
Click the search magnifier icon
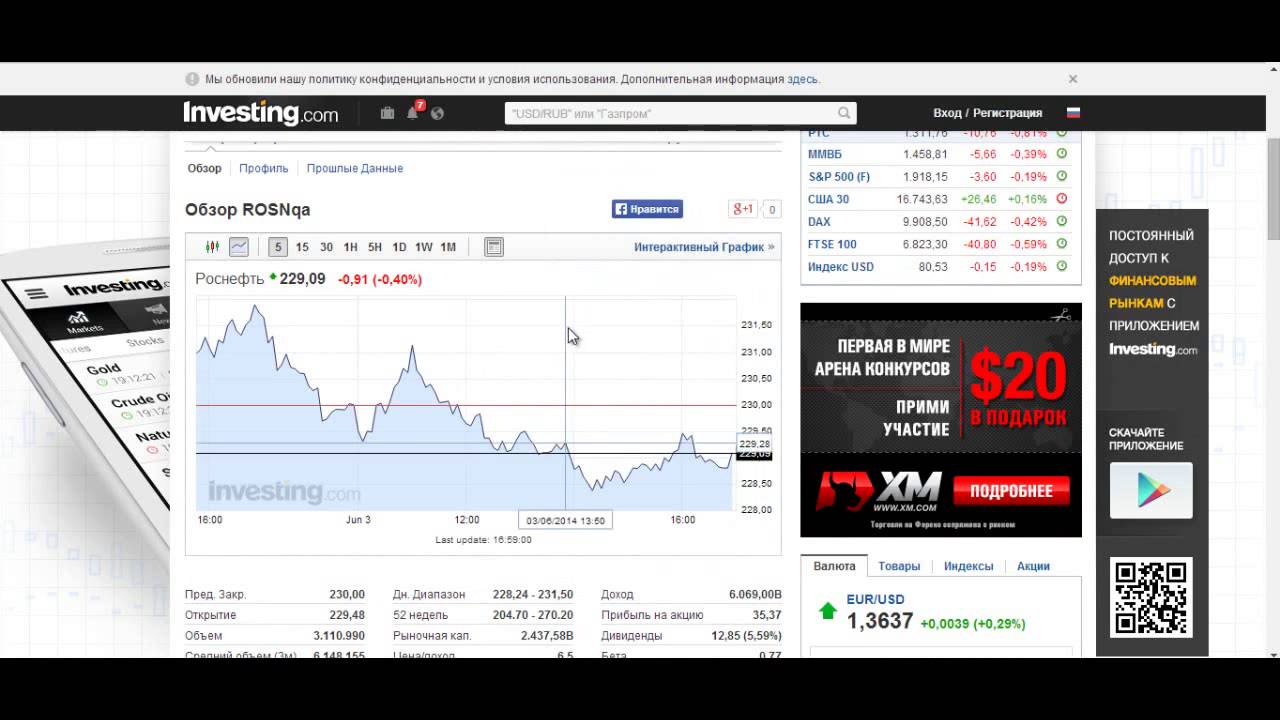point(844,113)
